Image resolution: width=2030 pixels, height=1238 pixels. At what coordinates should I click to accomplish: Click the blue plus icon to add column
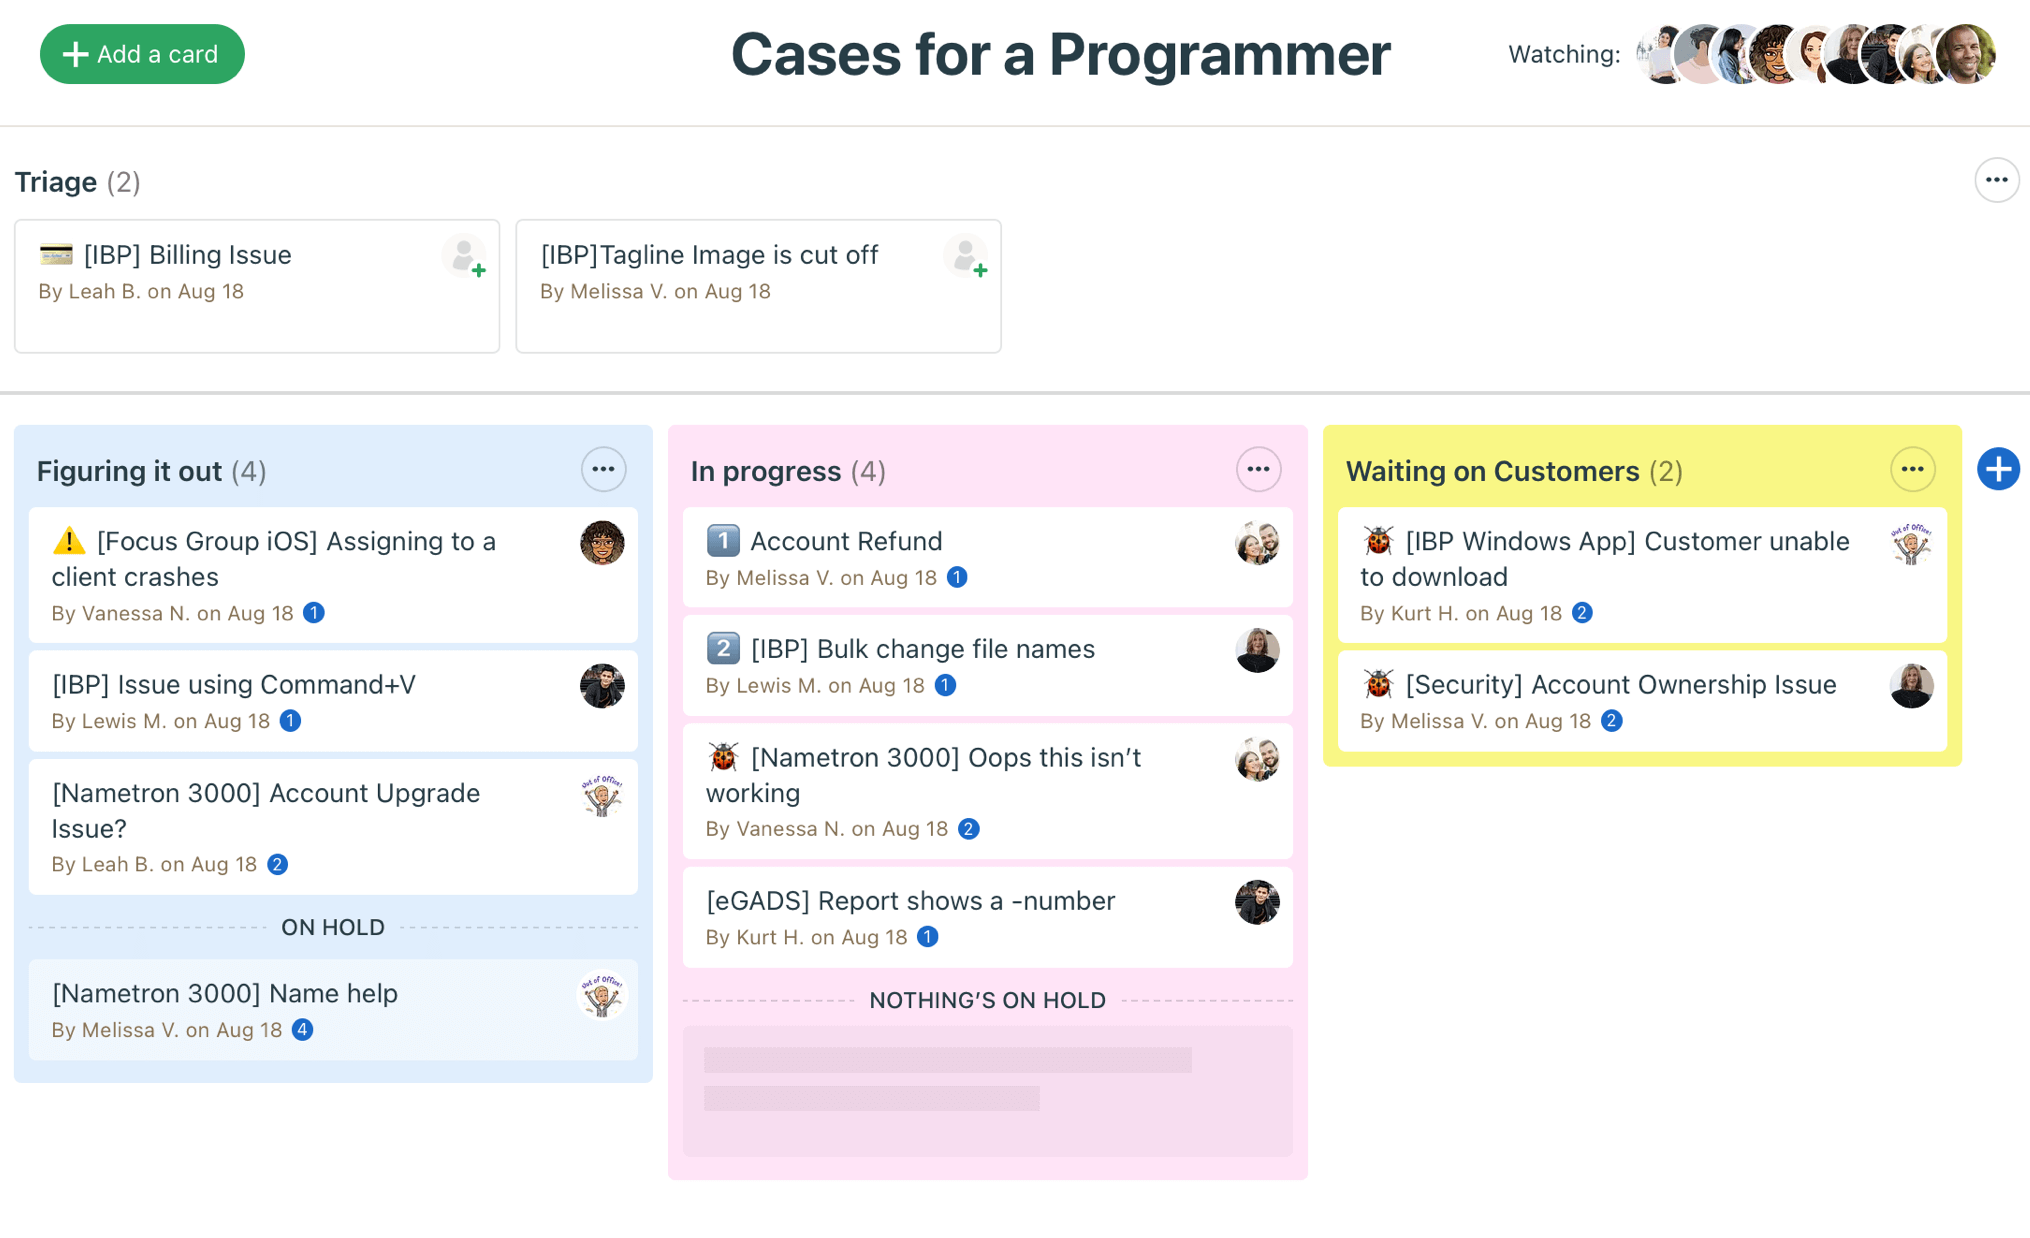(1997, 469)
